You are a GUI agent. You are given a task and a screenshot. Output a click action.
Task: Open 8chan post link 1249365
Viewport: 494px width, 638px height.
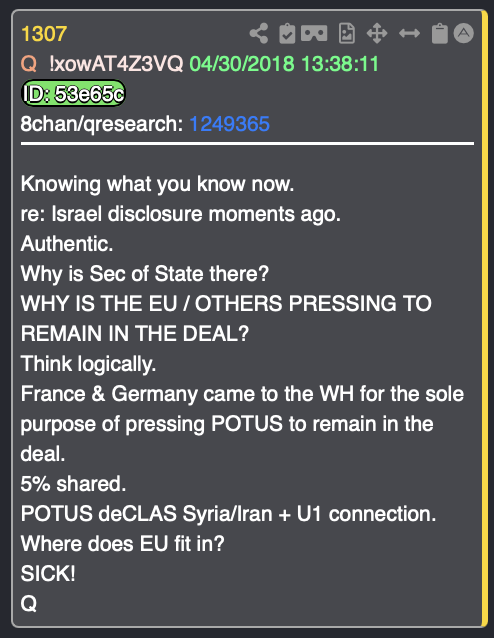click(x=230, y=124)
